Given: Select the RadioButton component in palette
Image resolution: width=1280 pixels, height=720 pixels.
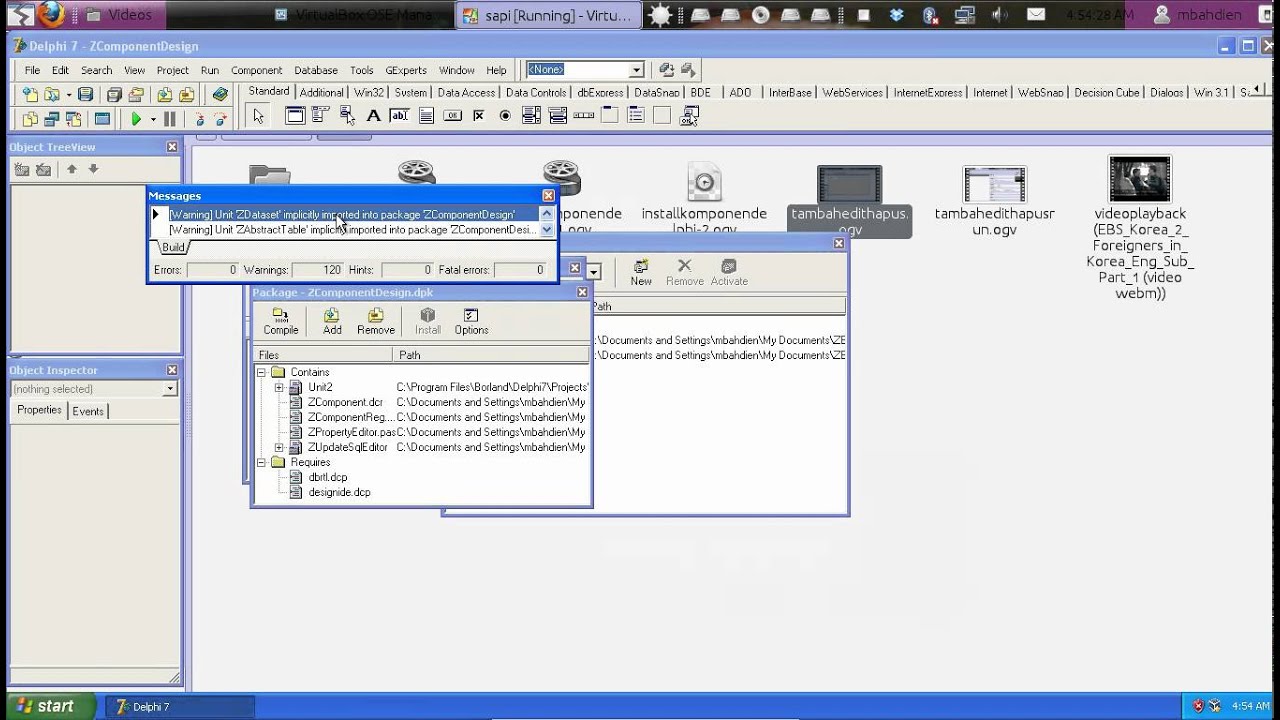Looking at the screenshot, I should [x=504, y=116].
